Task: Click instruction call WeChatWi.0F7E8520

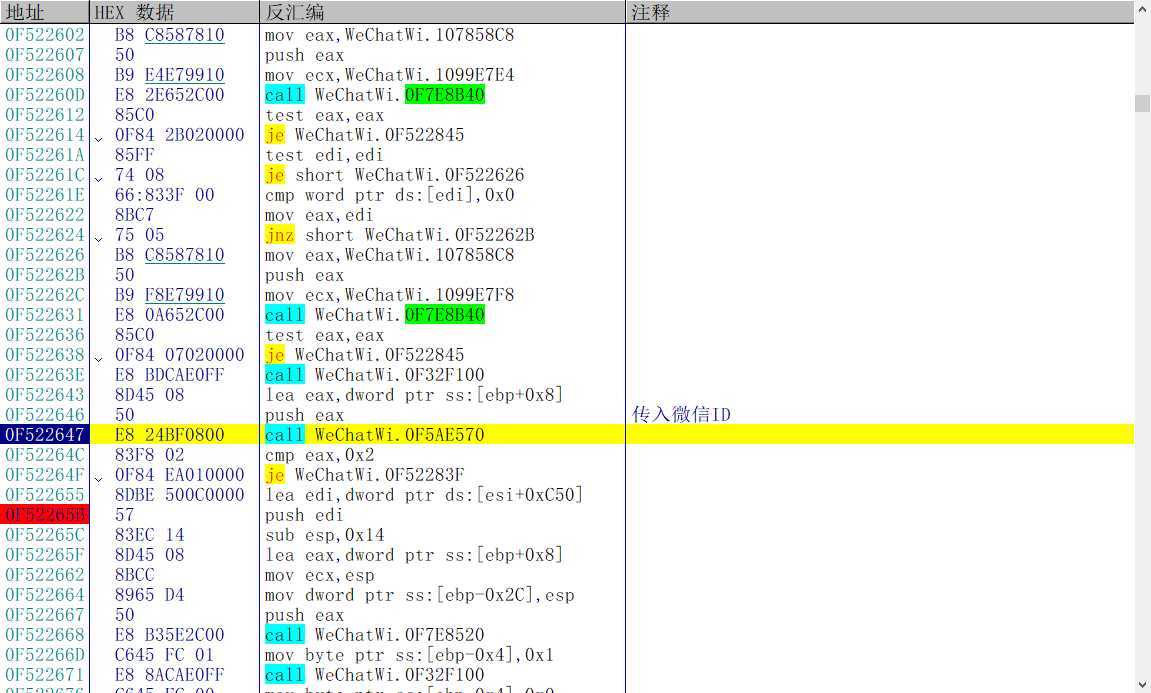Action: [x=374, y=635]
